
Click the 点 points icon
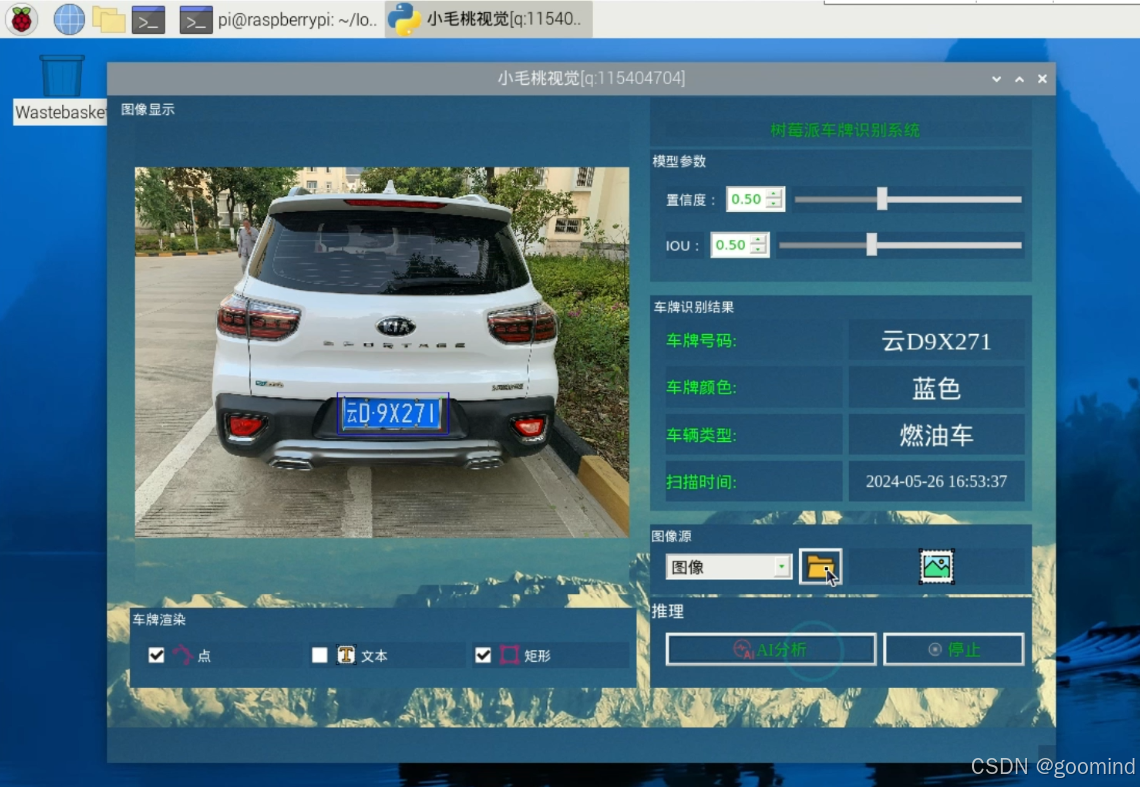(x=182, y=655)
